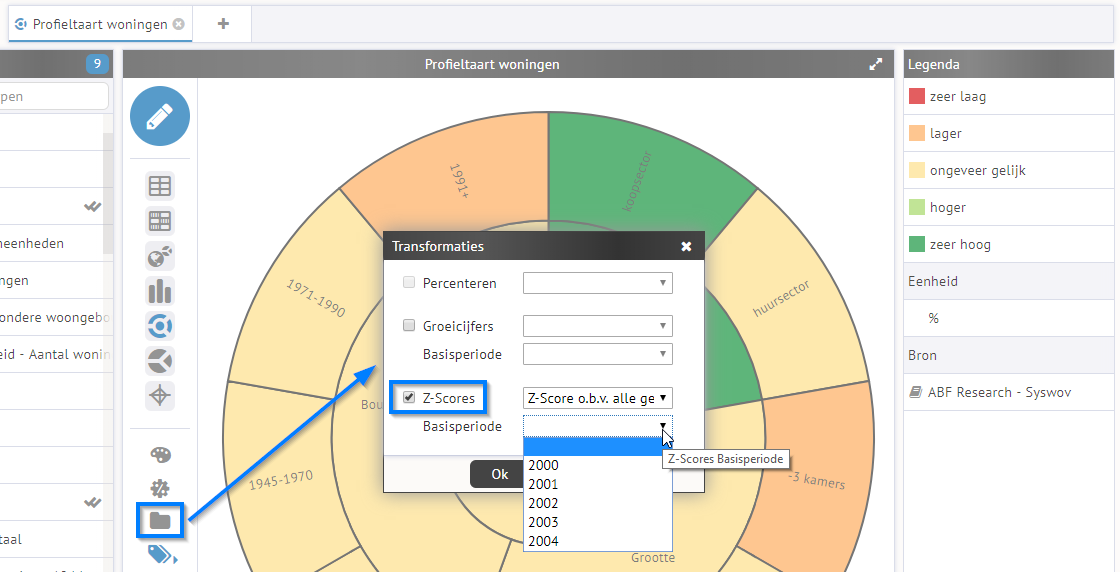
Task: Select the profile donut chart icon
Action: (x=160, y=326)
